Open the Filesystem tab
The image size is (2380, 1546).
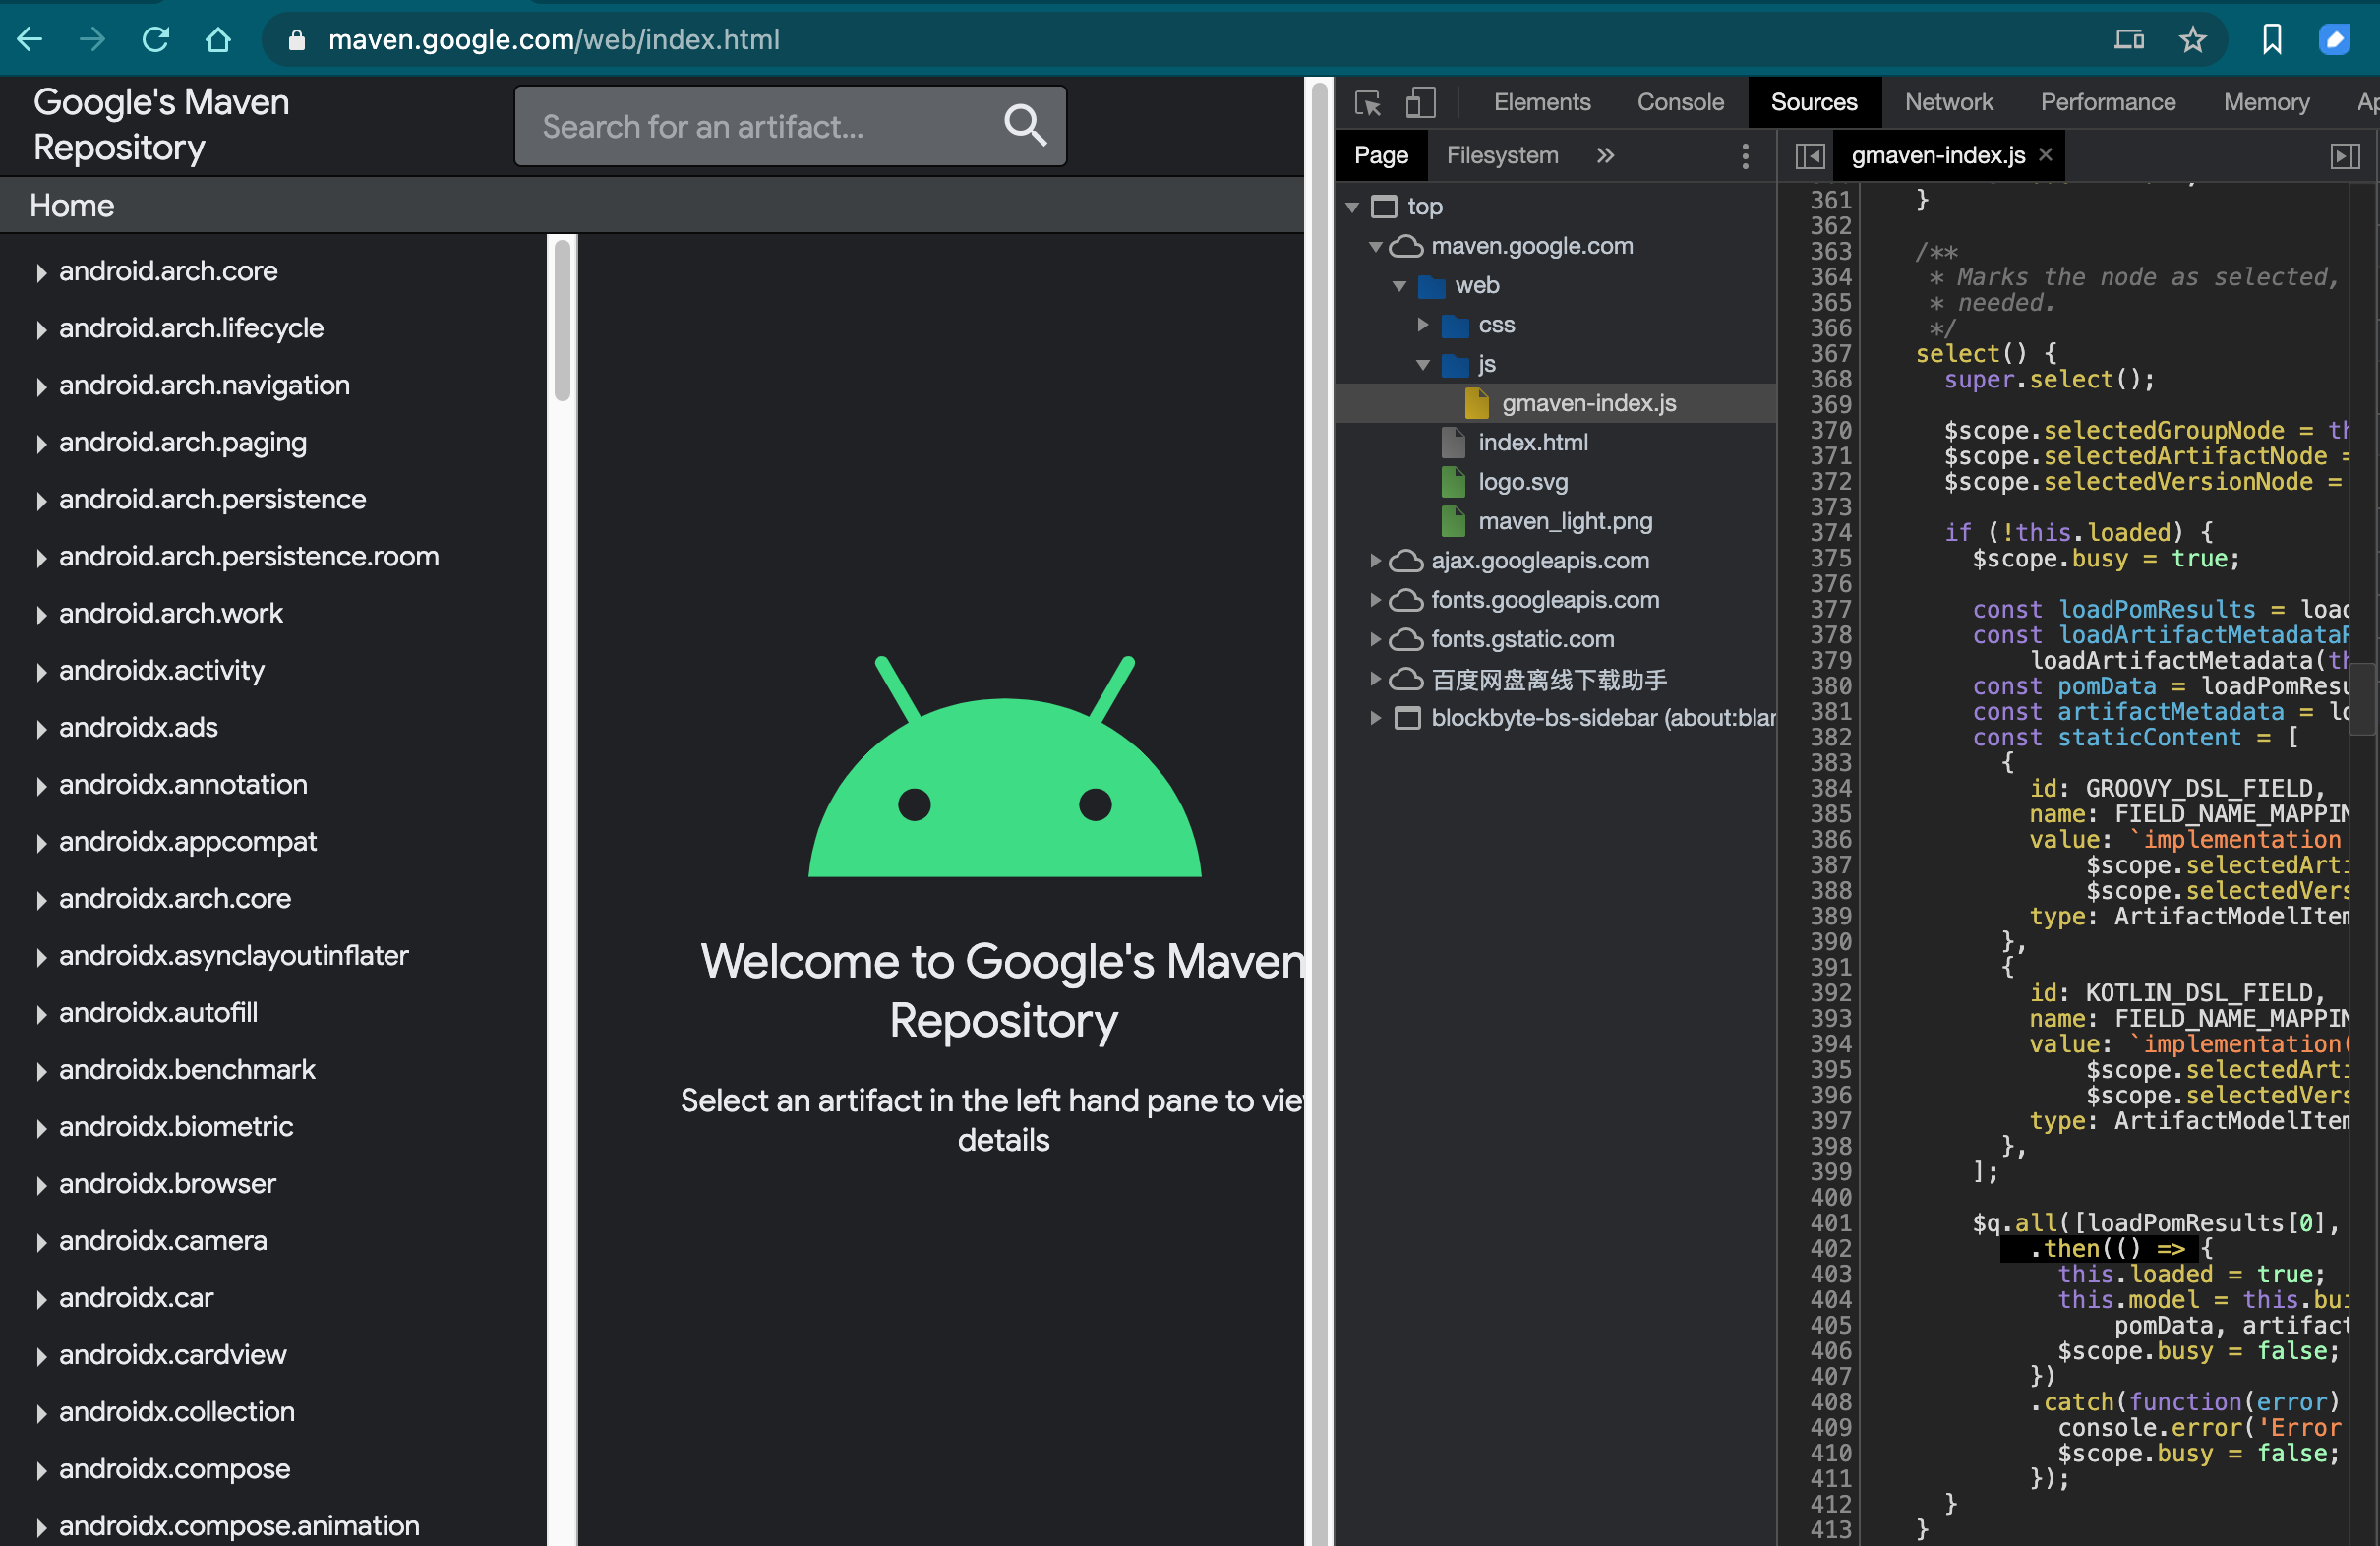1502,156
